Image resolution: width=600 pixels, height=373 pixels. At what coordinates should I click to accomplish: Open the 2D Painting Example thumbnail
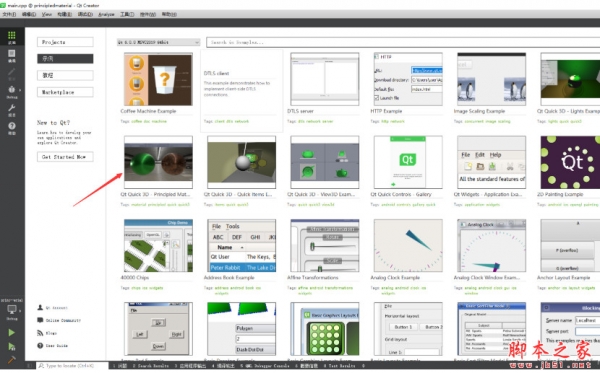coord(570,162)
